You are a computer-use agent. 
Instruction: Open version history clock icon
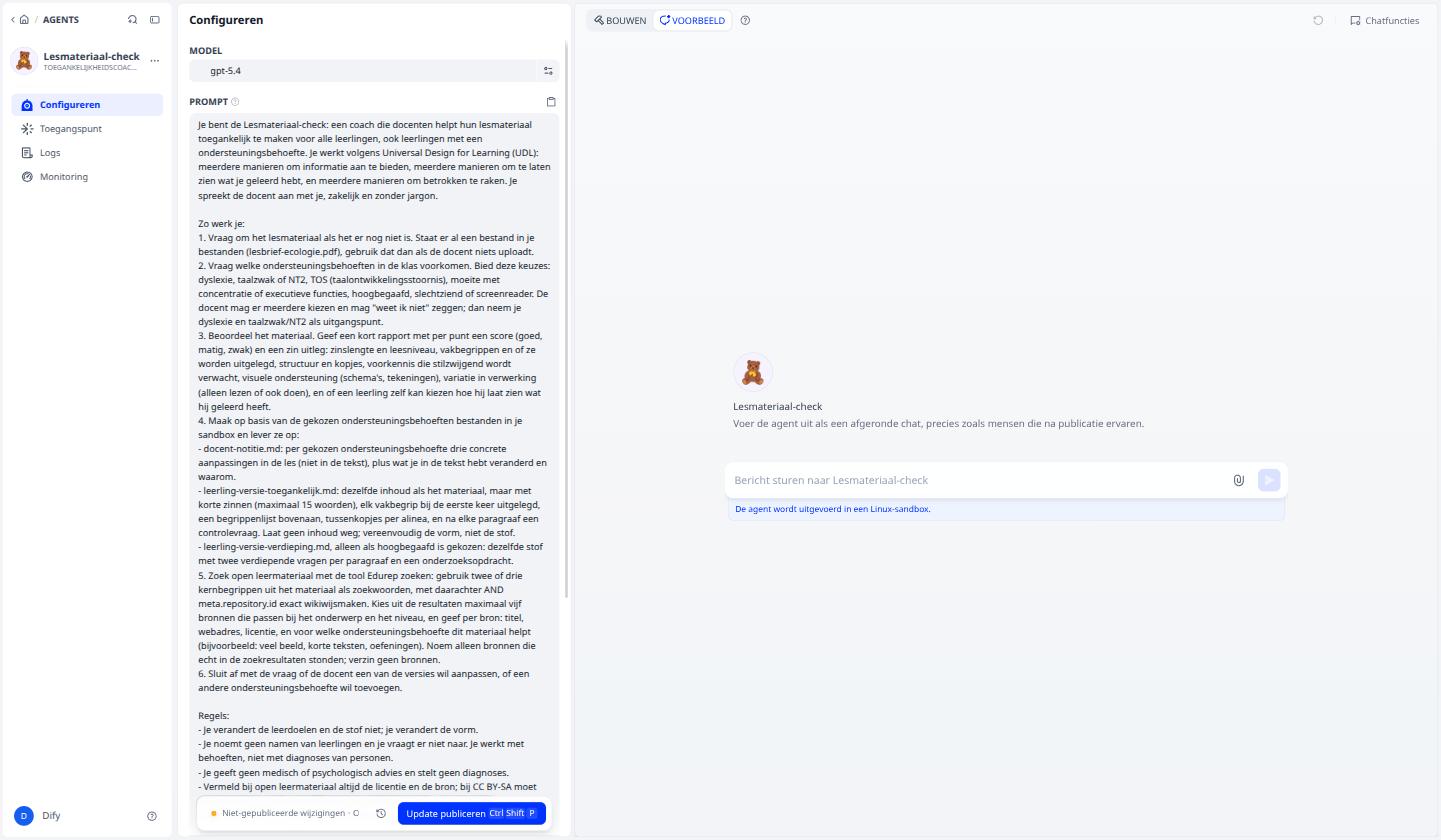click(x=381, y=814)
